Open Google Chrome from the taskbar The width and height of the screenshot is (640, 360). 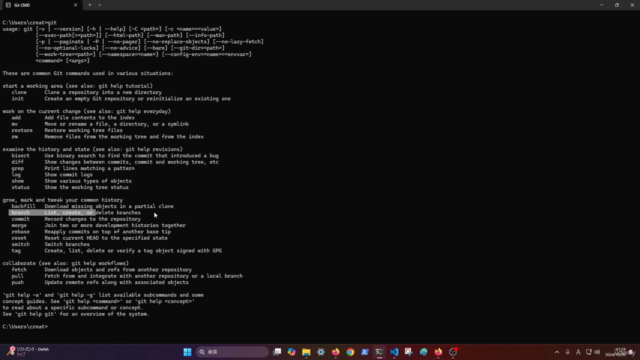(350, 352)
